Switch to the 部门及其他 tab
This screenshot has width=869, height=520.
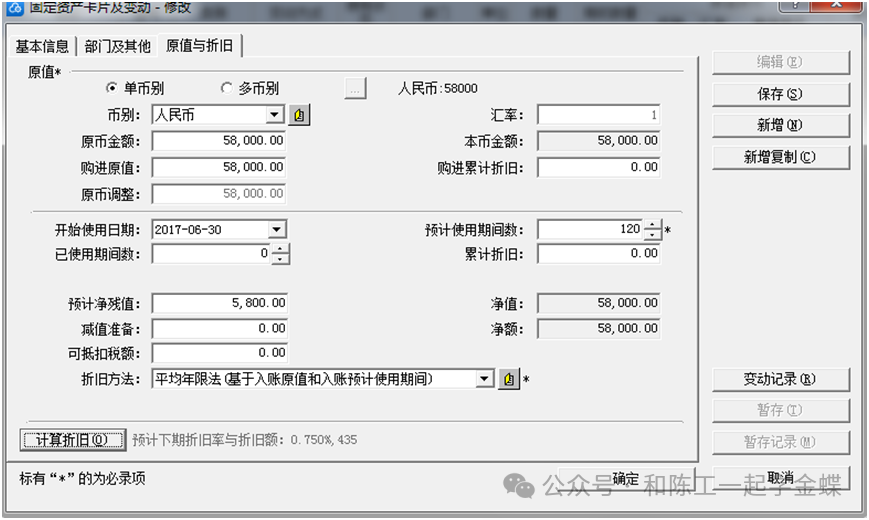point(118,46)
